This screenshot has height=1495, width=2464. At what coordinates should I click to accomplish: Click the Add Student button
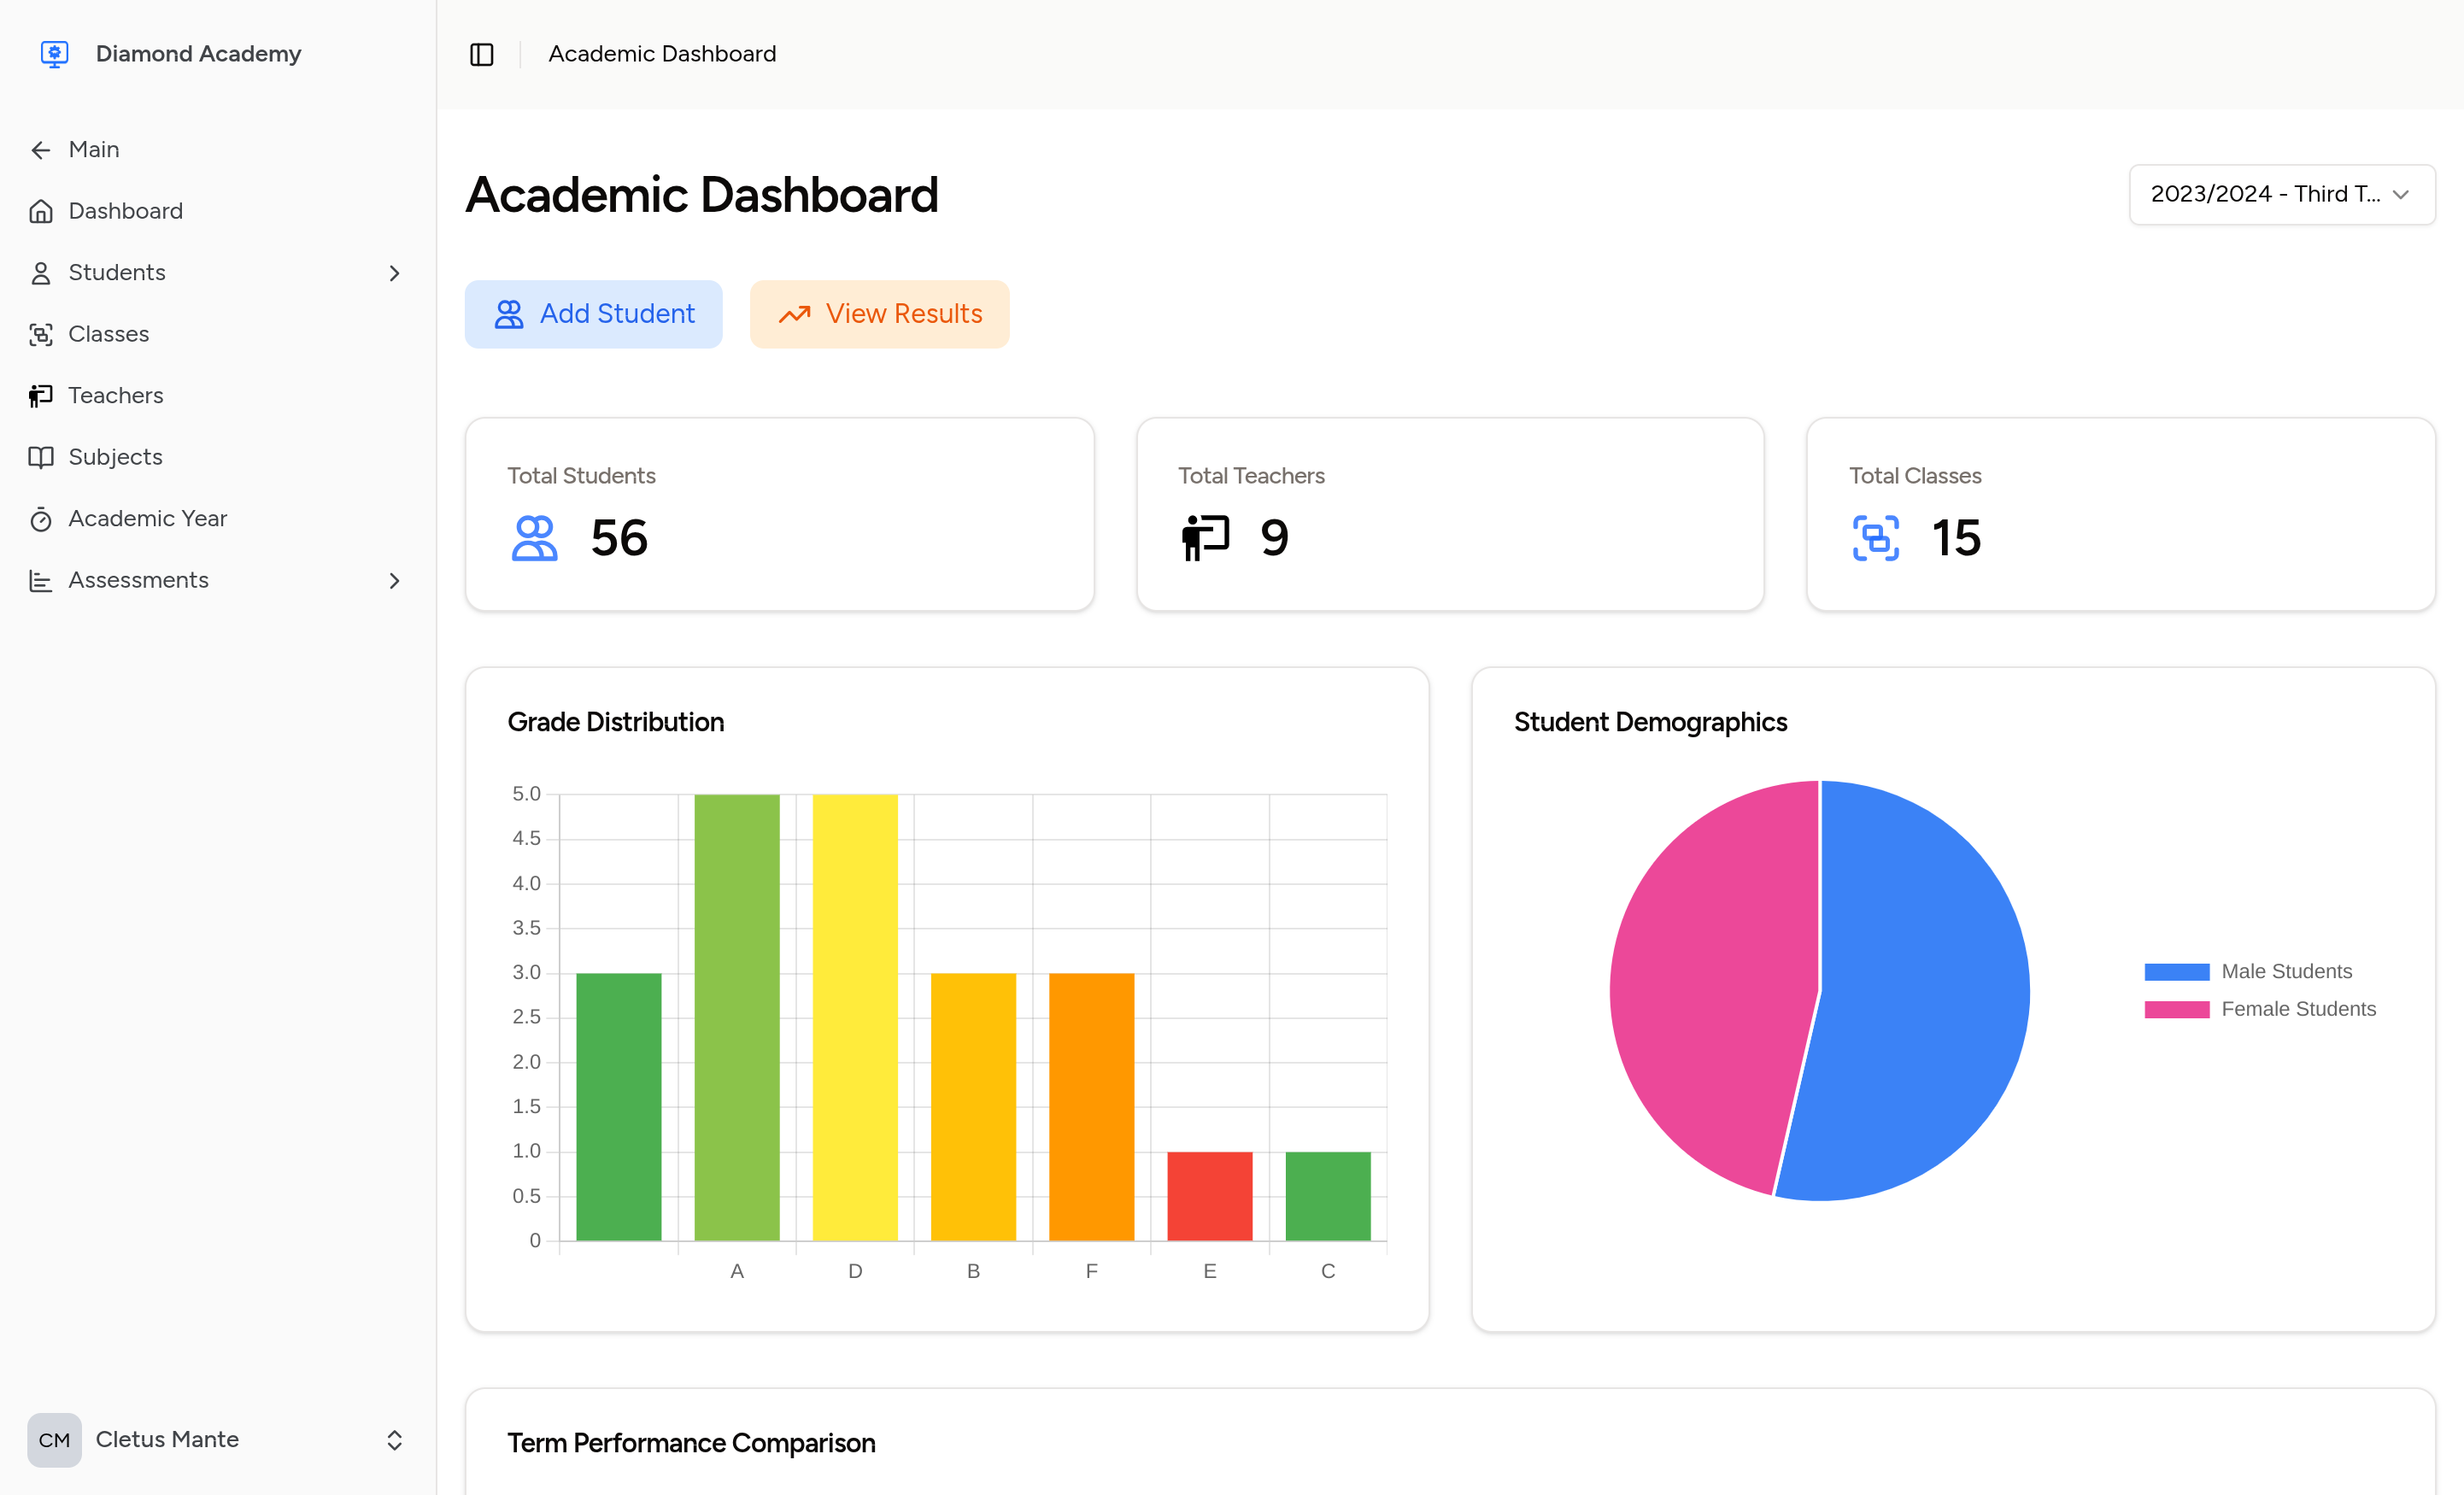(593, 314)
